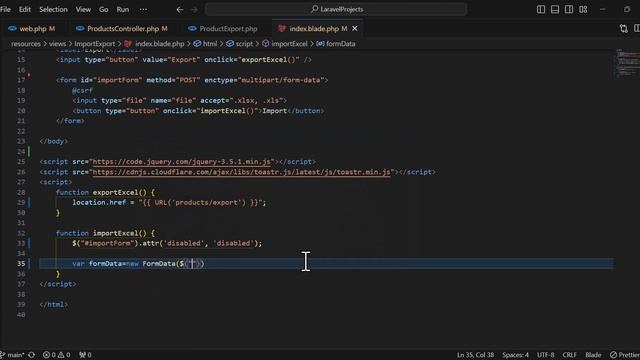640x360 pixels.
Task: Open the importExcel breadcrumb symbol
Action: click(289, 44)
